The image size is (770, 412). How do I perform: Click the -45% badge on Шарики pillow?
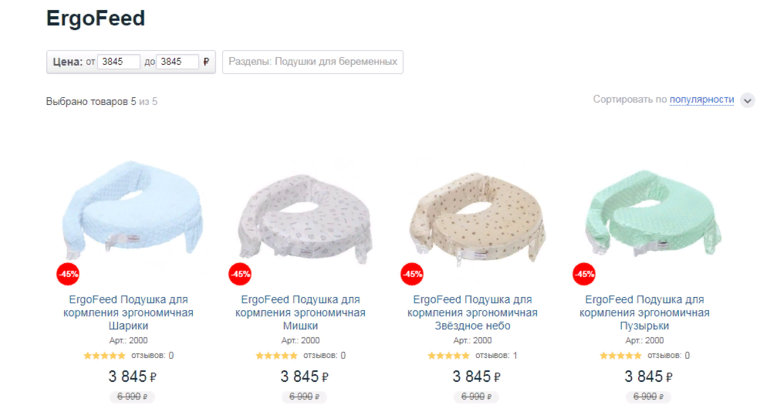(68, 274)
